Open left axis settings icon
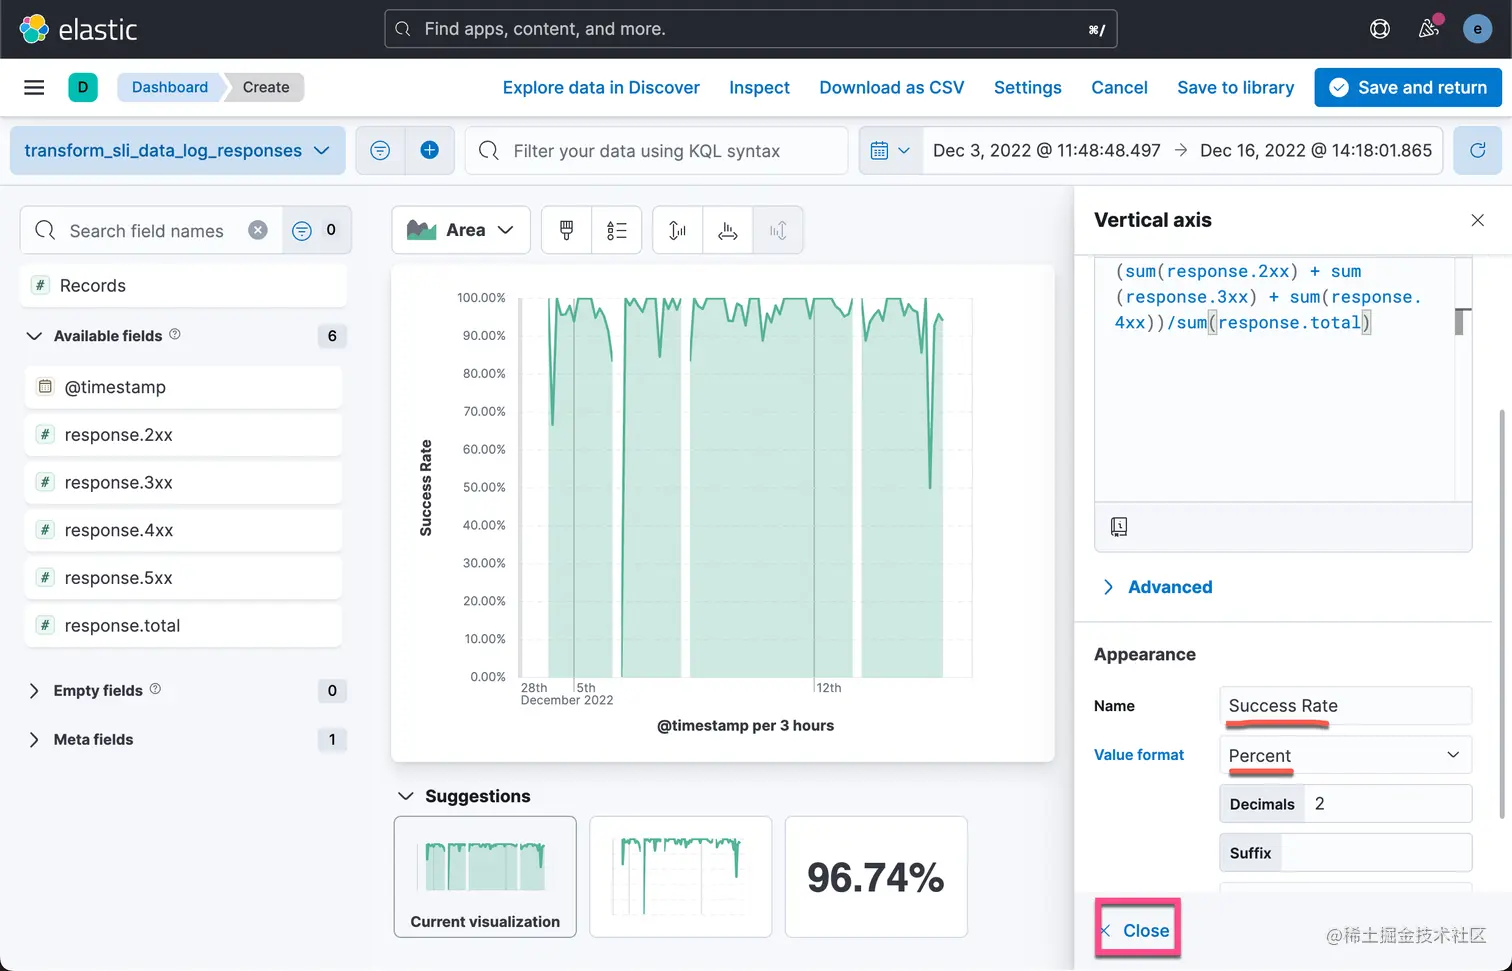The image size is (1512, 971). [x=678, y=230]
